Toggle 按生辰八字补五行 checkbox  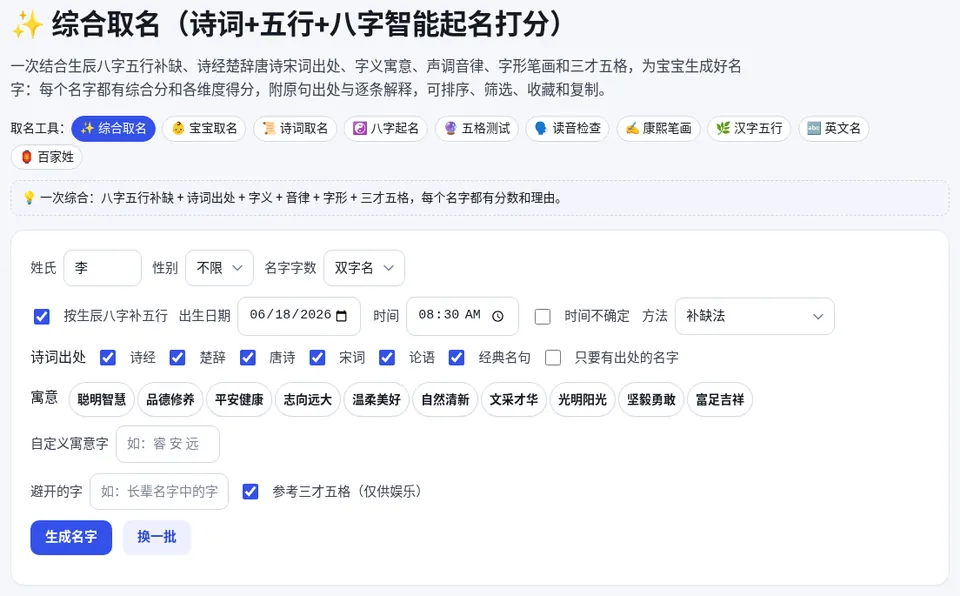42,316
